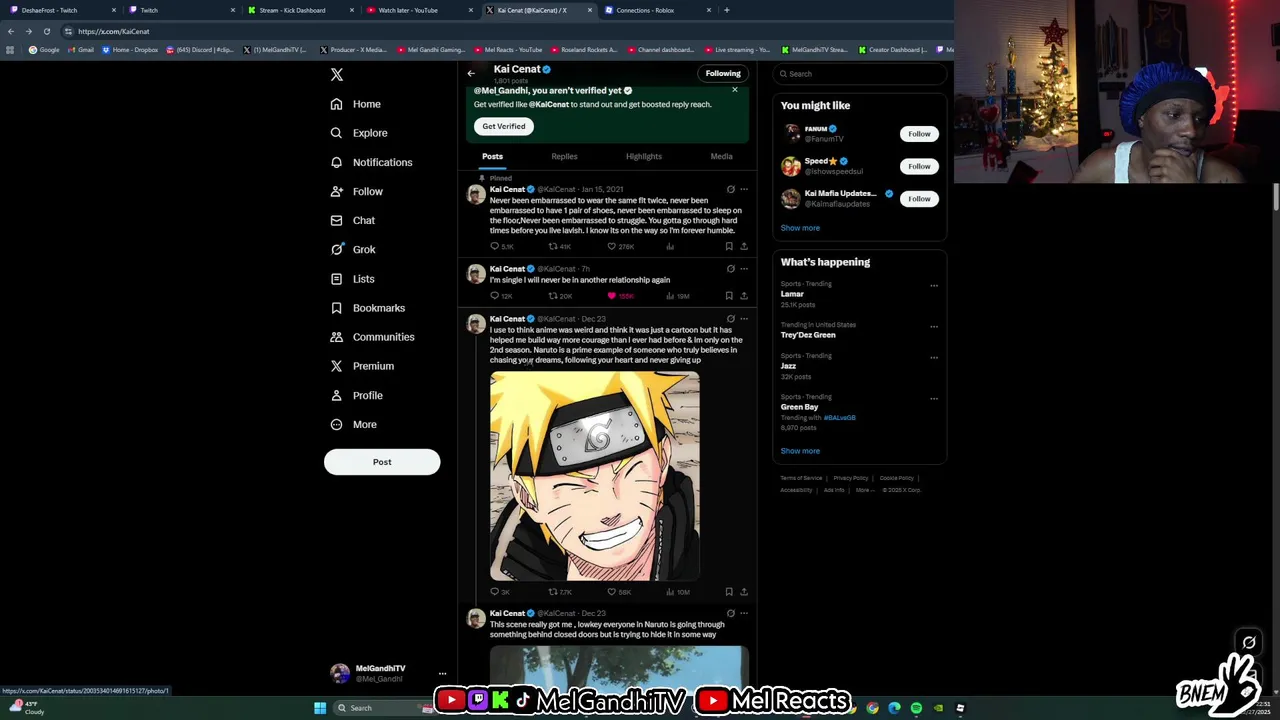This screenshot has width=1280, height=720.
Task: Show more trends in What's happening
Action: tap(800, 451)
